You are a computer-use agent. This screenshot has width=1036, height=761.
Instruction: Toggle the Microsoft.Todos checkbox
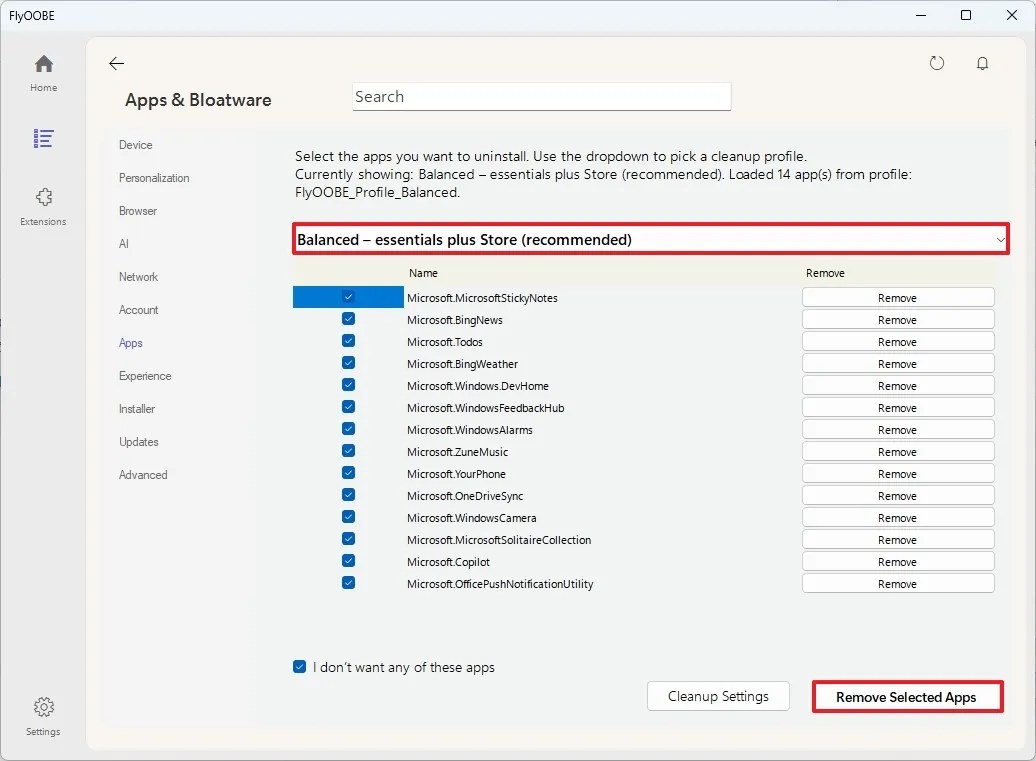348,340
